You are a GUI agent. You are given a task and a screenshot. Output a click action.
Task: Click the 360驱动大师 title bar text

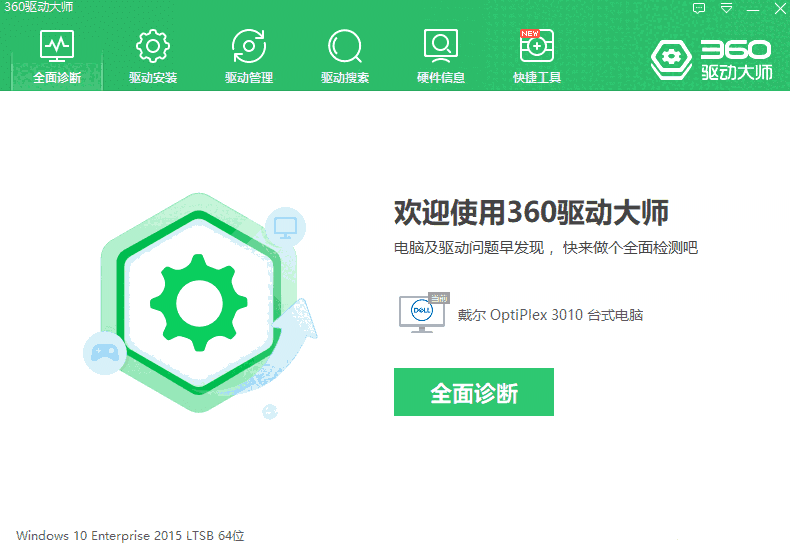tap(39, 7)
